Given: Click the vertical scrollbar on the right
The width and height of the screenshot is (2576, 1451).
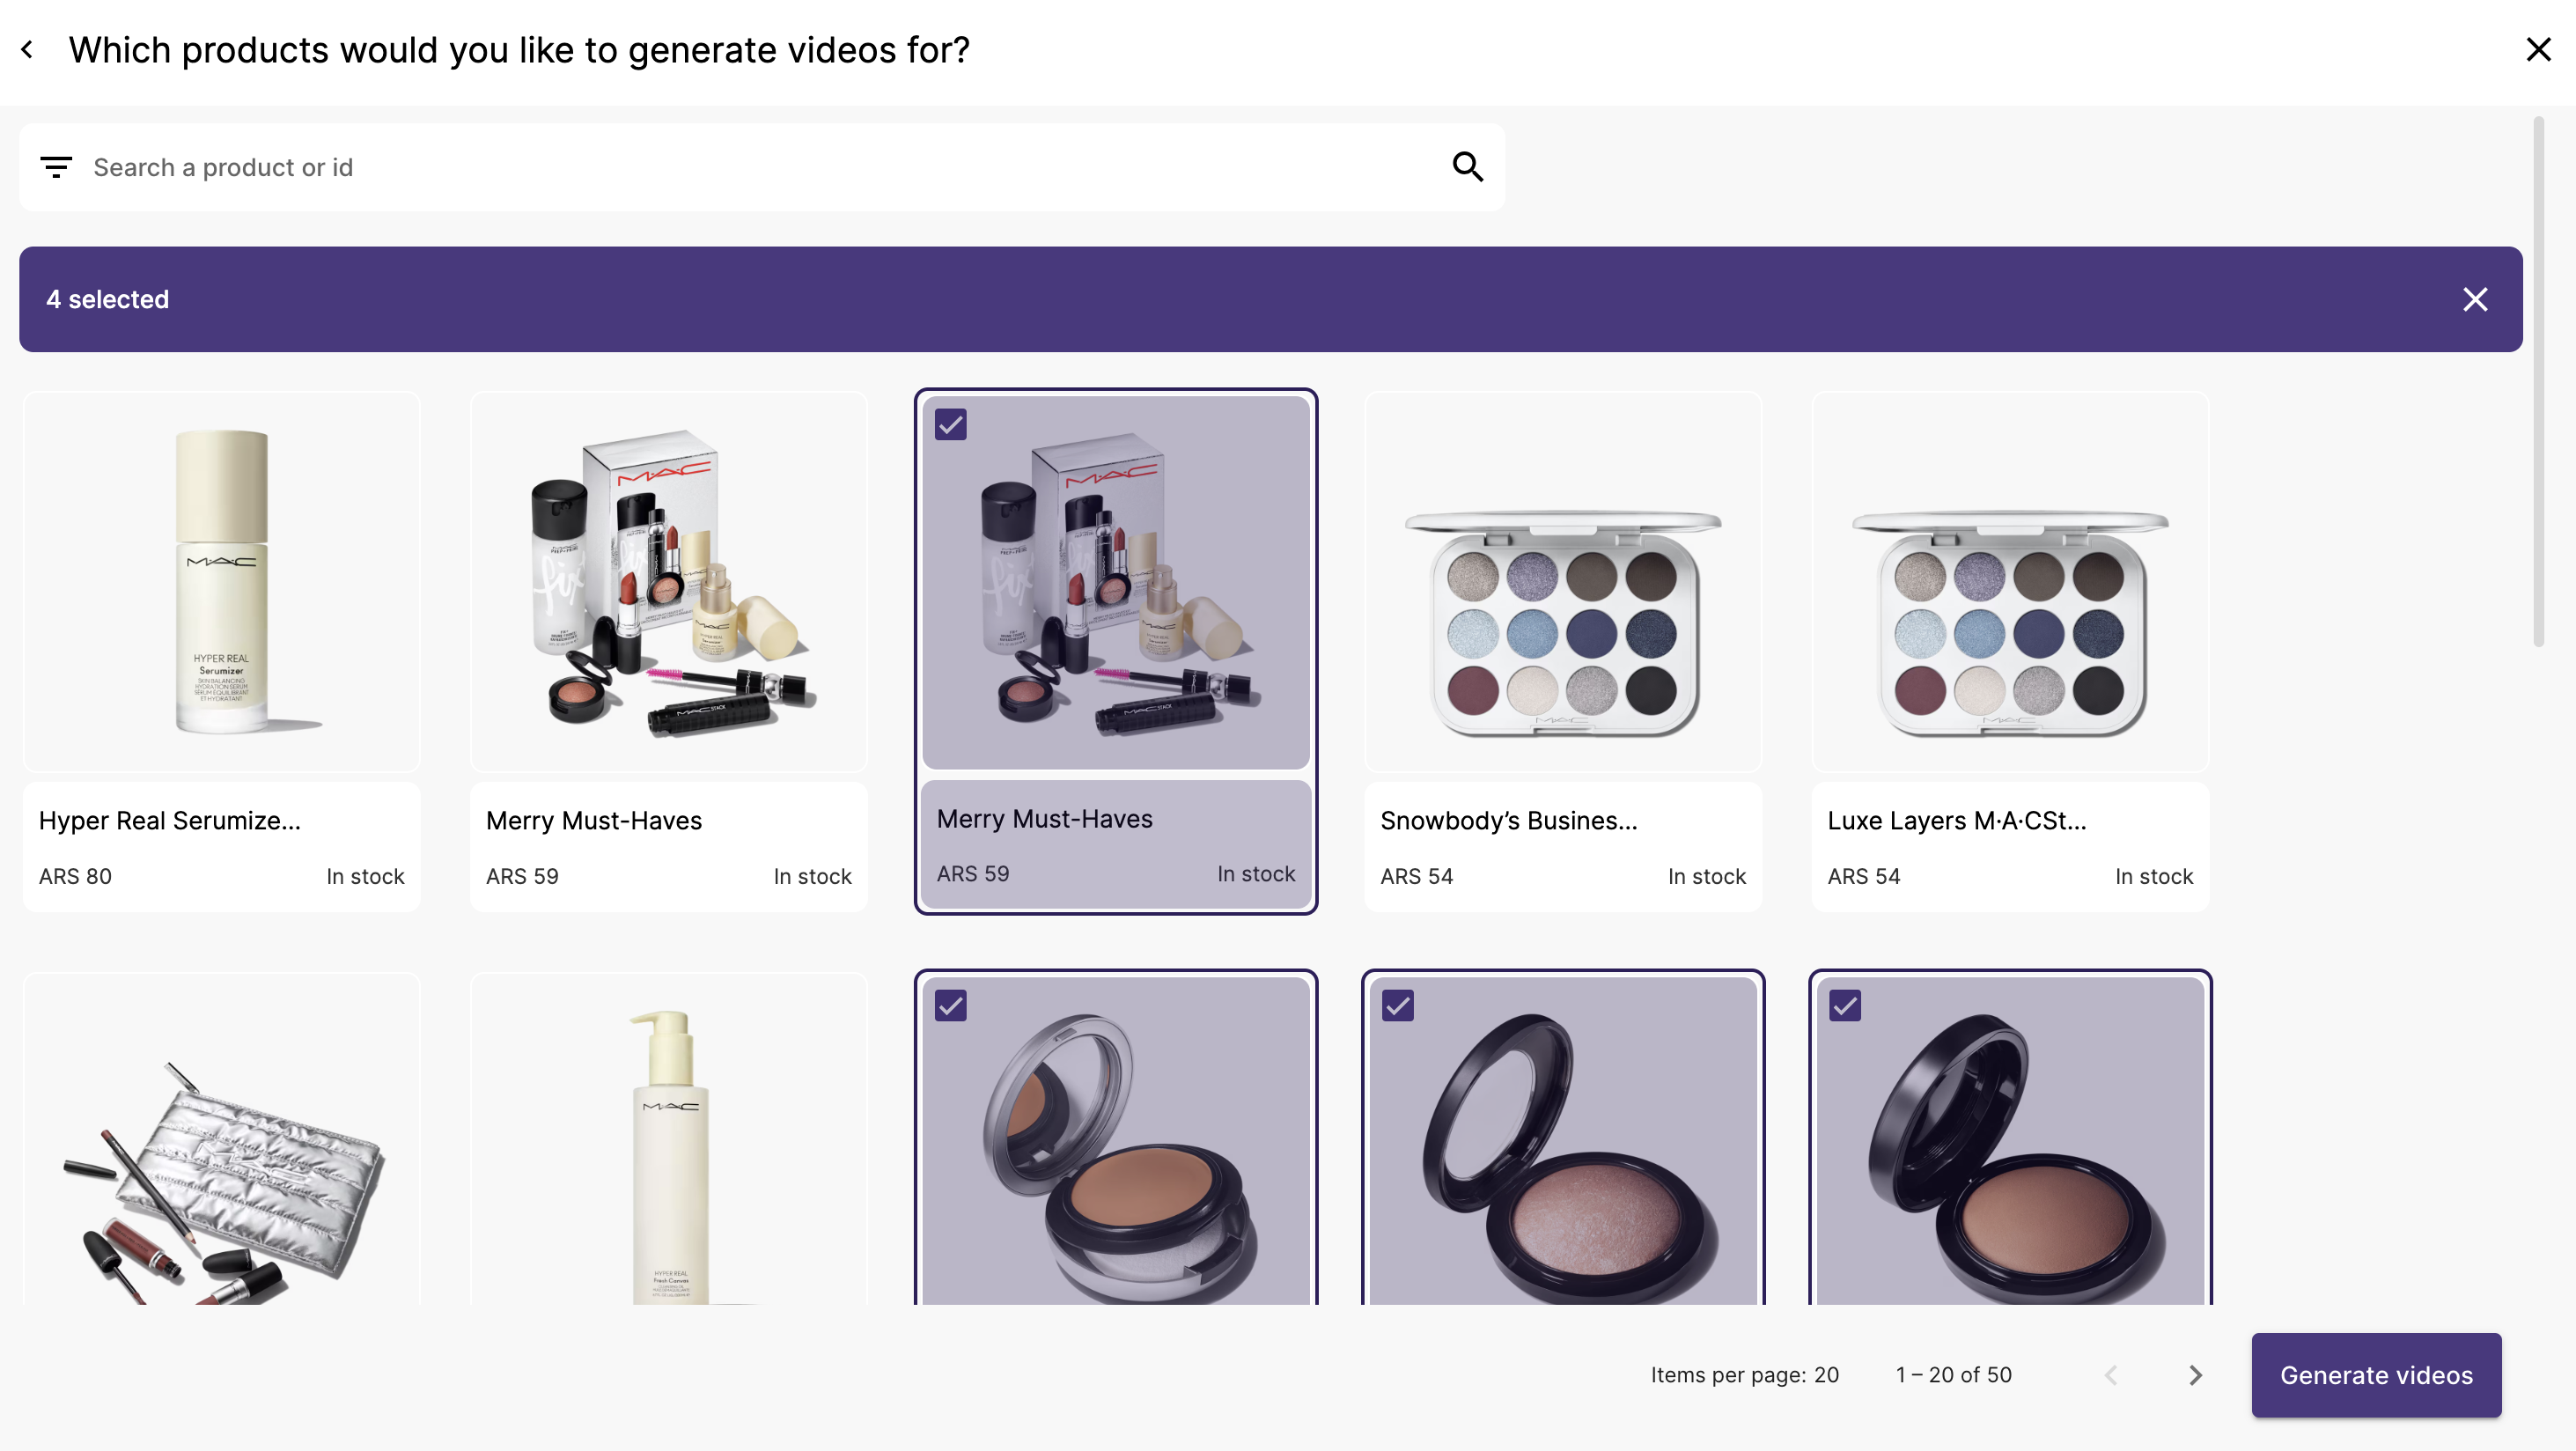Looking at the screenshot, I should tap(2538, 382).
